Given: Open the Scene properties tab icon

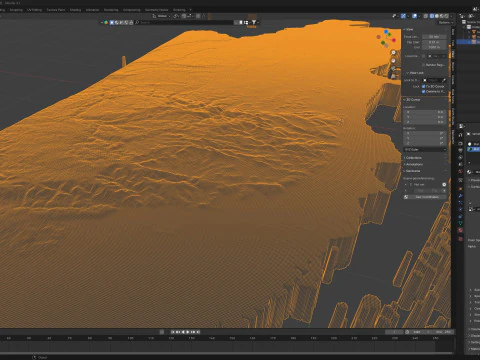Looking at the screenshot, I should pyautogui.click(x=460, y=165).
